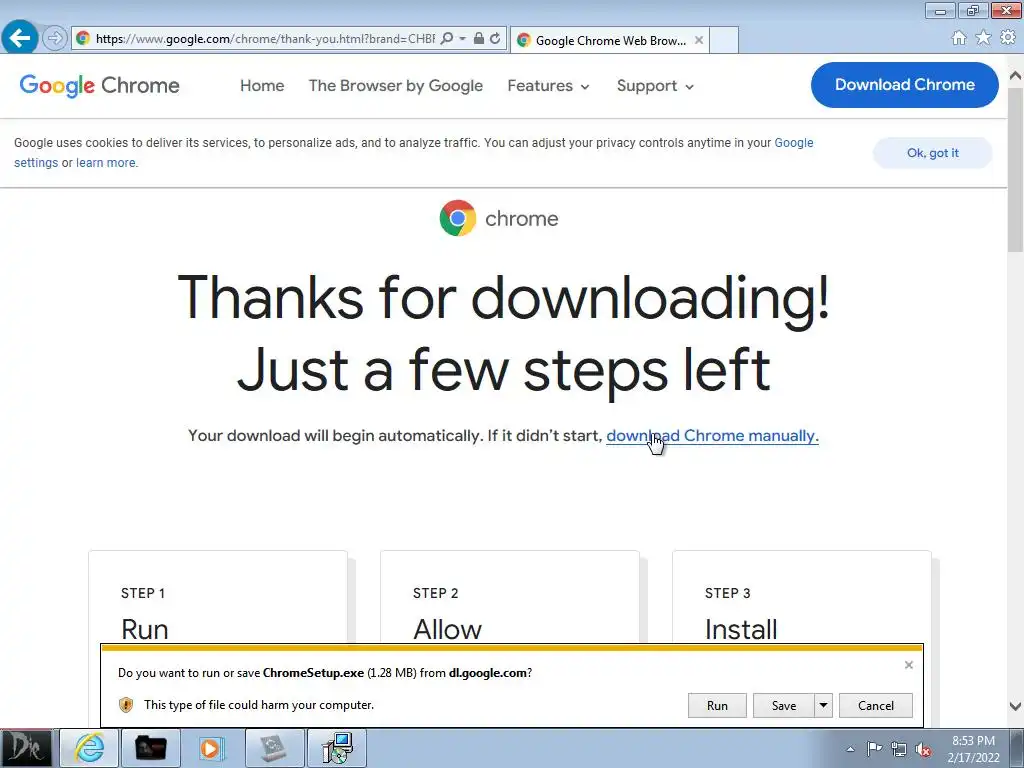Open the Google settings link

[x=793, y=143]
